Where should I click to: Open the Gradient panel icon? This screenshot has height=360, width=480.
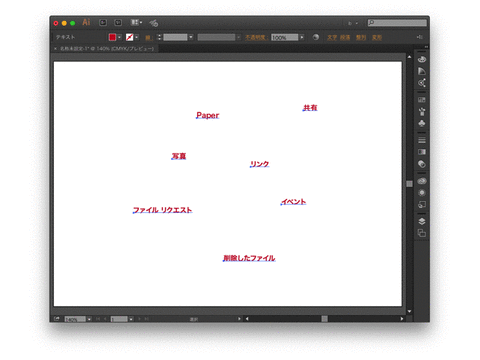pyautogui.click(x=422, y=152)
